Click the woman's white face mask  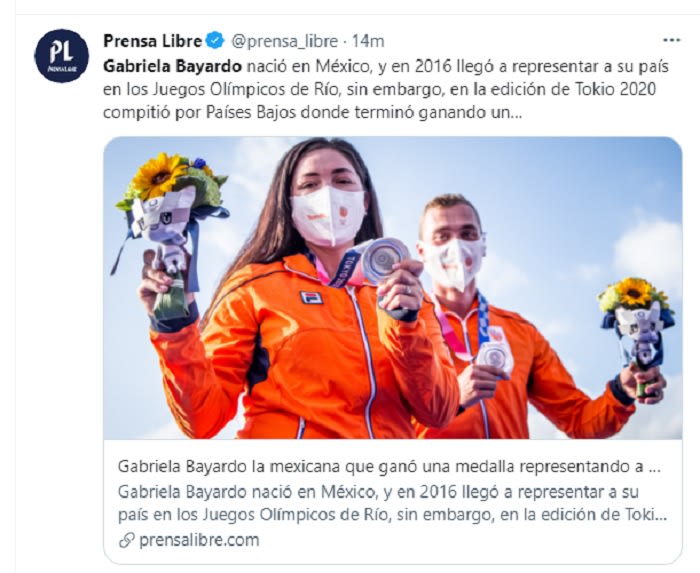(328, 216)
